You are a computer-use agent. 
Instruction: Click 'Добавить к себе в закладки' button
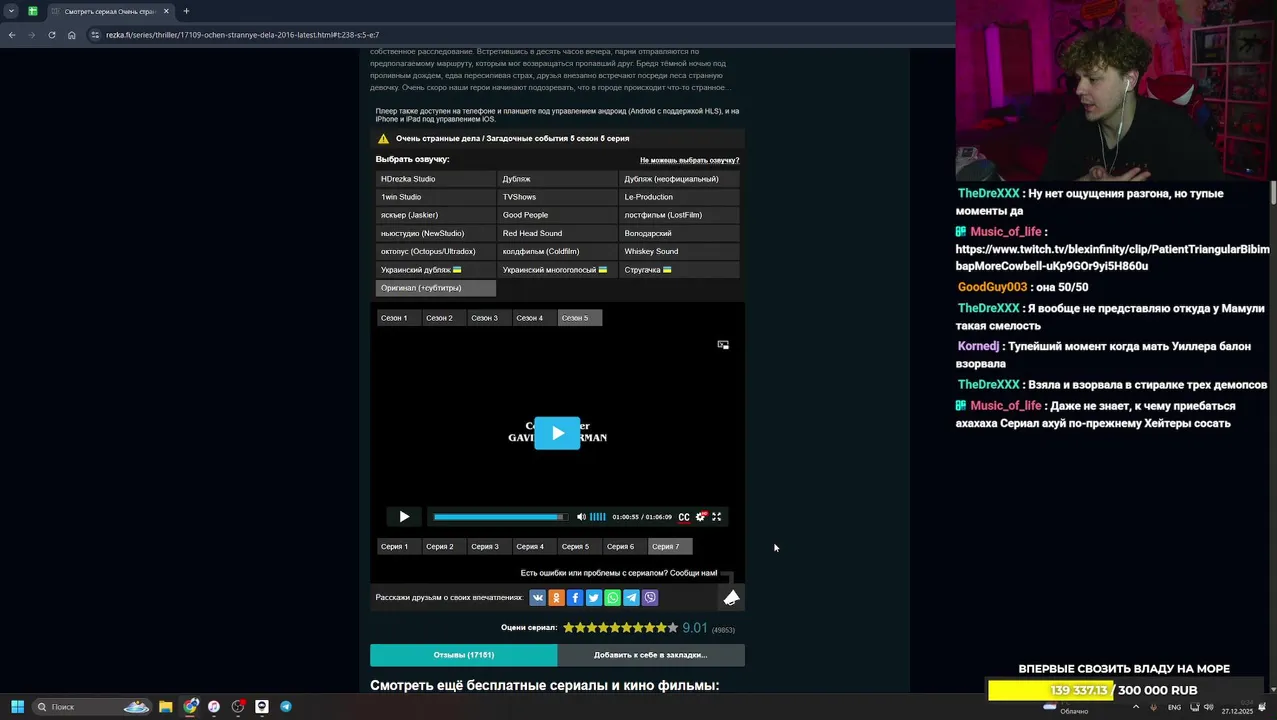[x=651, y=655]
